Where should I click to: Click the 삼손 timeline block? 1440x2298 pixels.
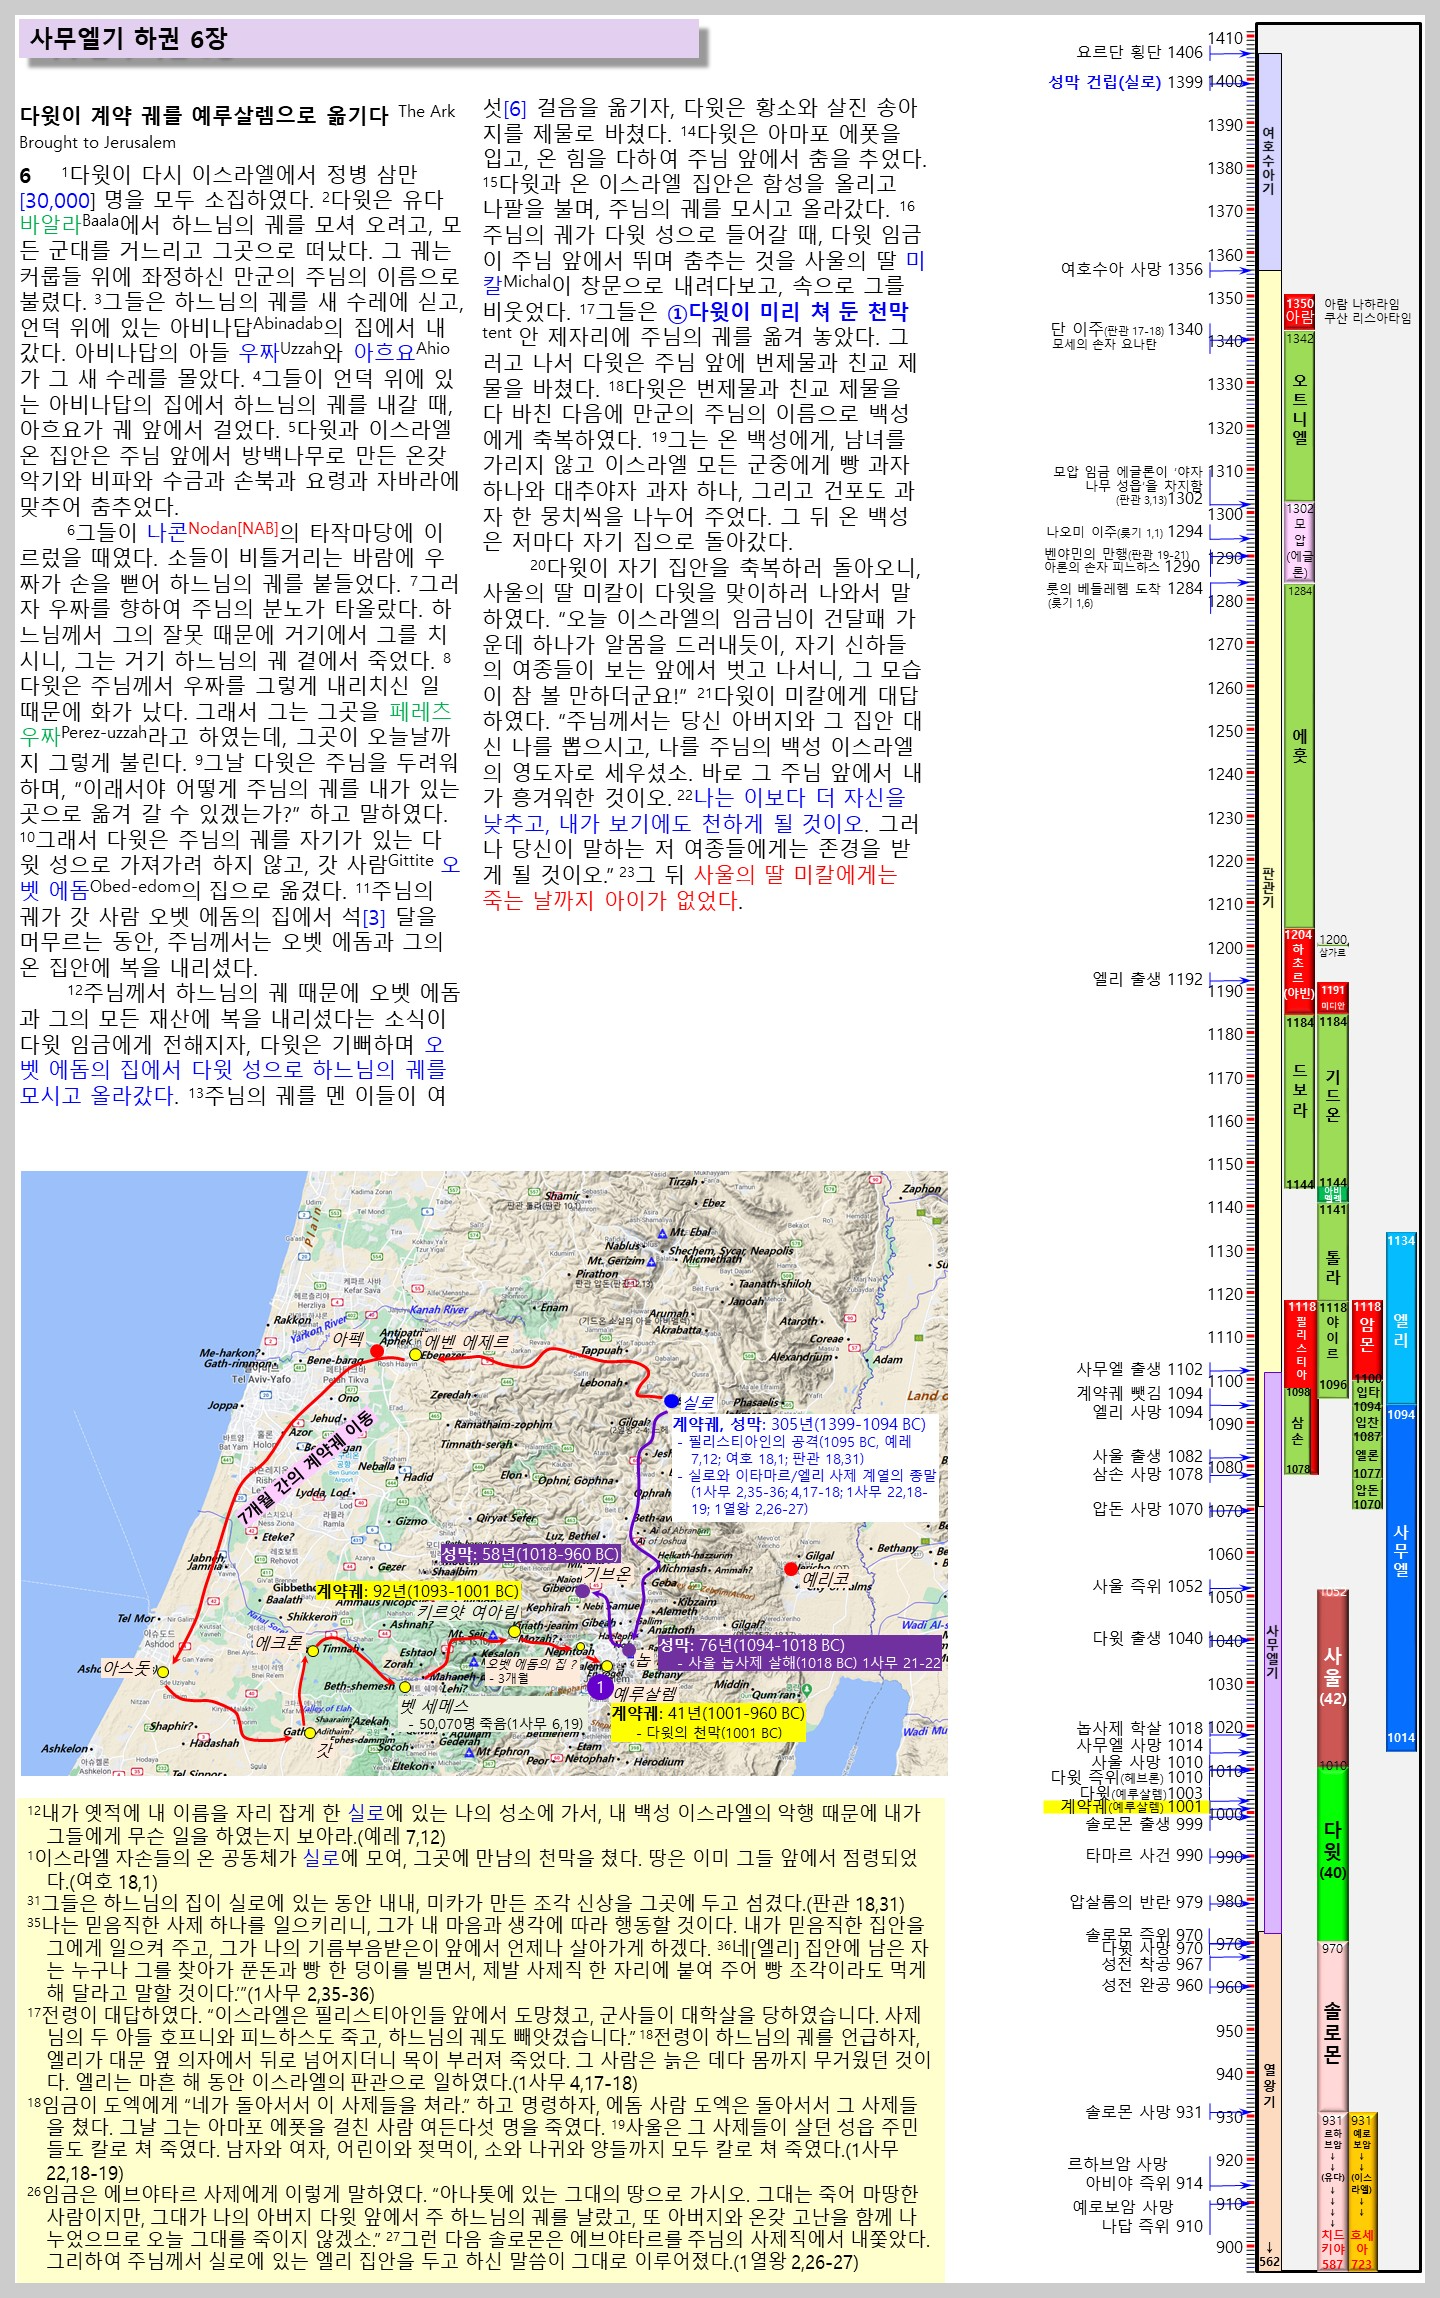(1298, 1431)
